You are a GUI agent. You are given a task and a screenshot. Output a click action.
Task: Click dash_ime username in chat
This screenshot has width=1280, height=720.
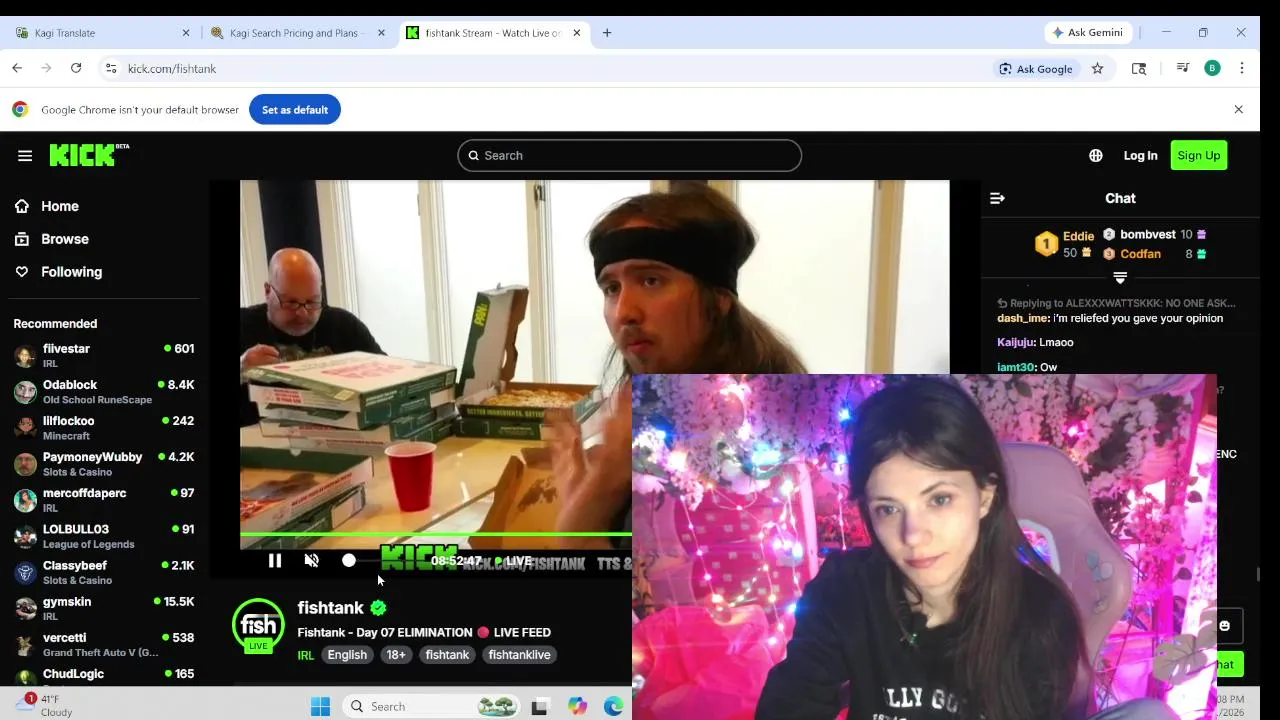1022,318
